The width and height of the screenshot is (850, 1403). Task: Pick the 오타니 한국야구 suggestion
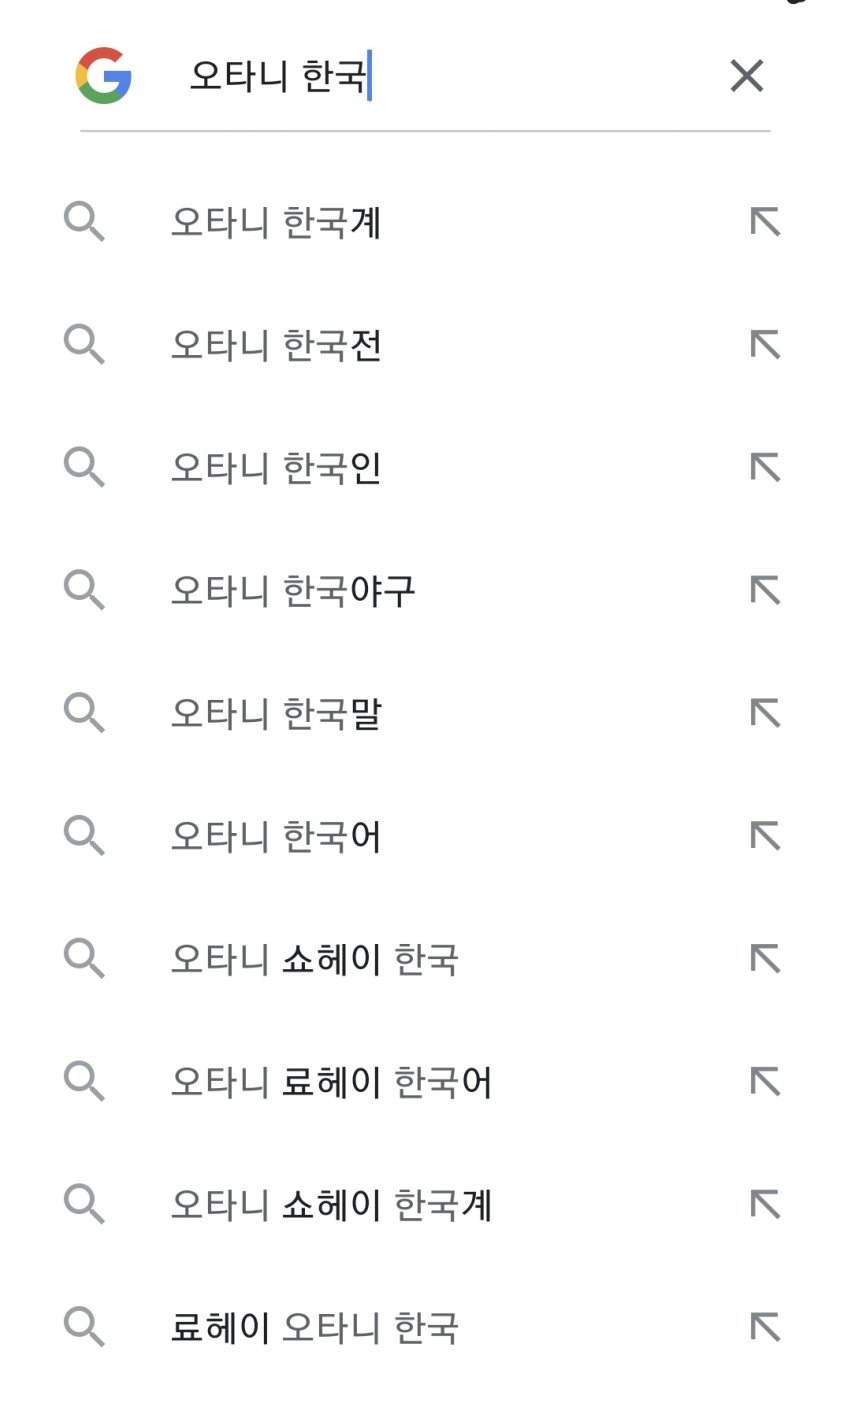(x=292, y=590)
